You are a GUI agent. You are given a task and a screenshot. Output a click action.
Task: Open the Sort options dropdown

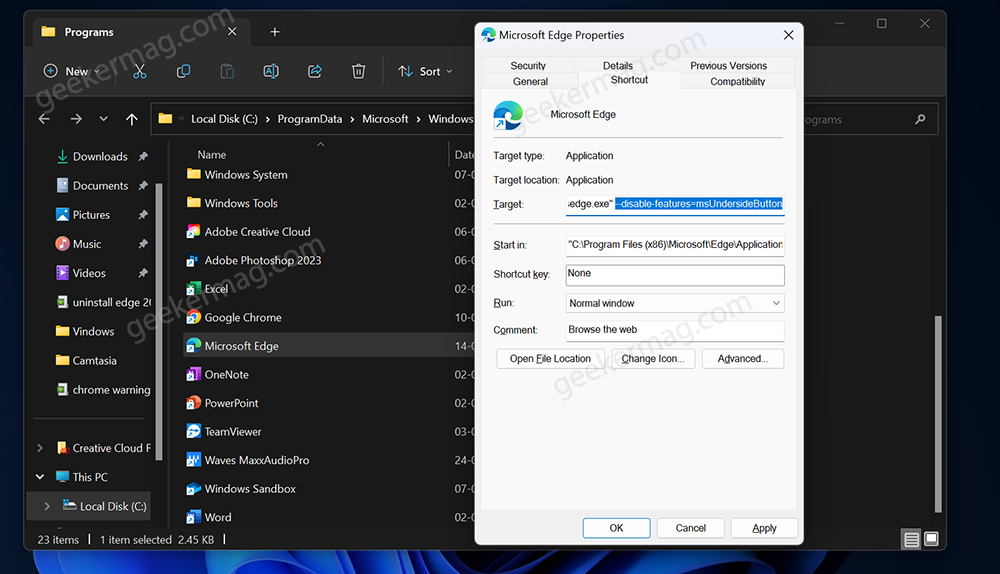click(x=425, y=71)
